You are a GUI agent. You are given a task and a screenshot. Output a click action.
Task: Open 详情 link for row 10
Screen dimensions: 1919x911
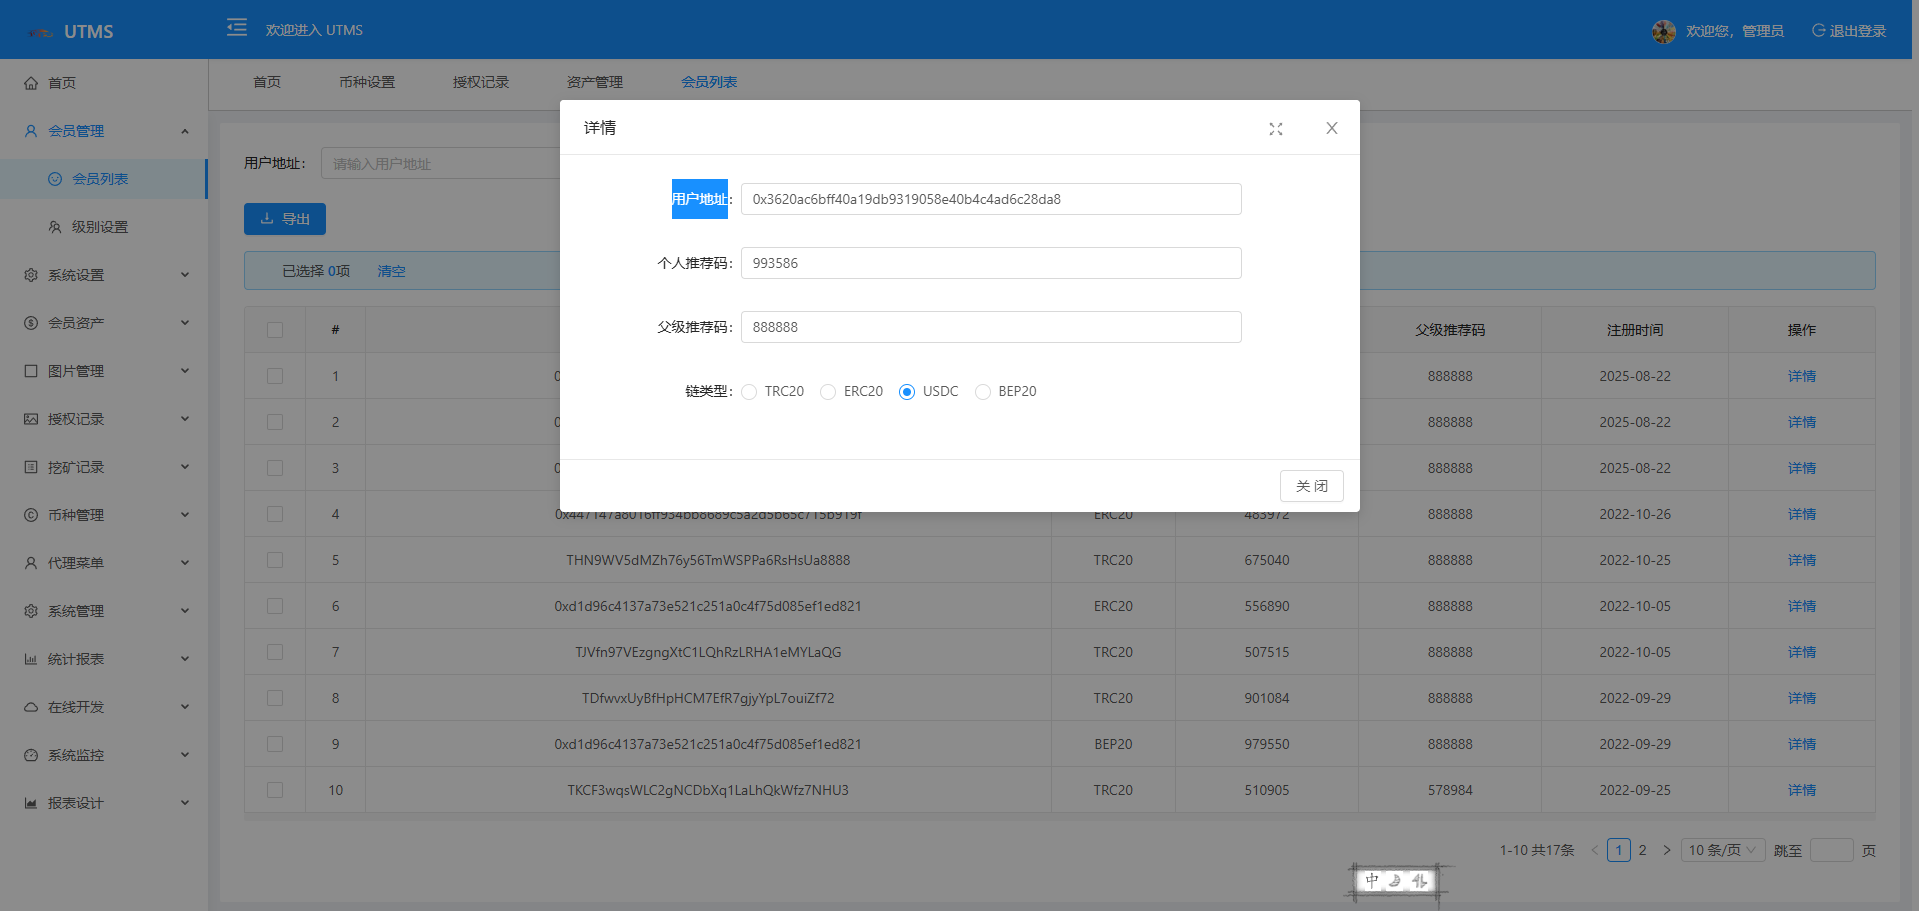click(1801, 790)
